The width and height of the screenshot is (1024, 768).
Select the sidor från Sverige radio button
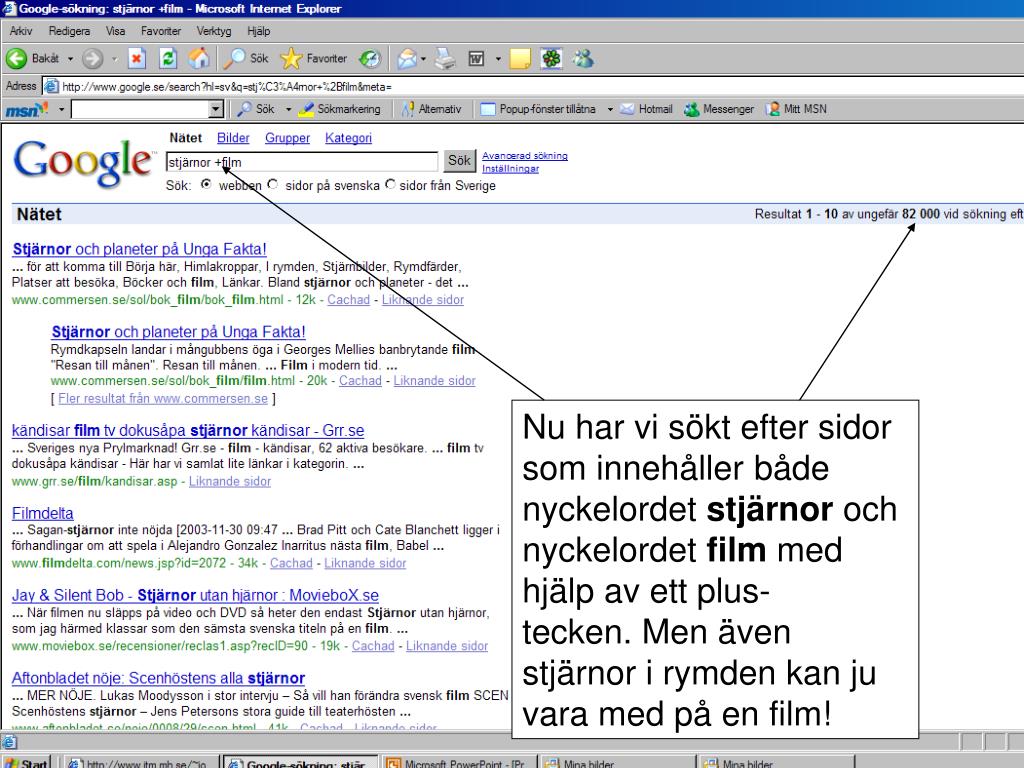click(390, 185)
